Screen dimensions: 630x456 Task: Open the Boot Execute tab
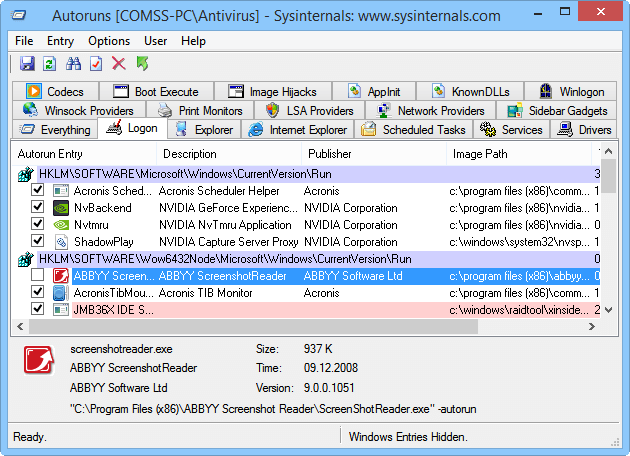156,92
